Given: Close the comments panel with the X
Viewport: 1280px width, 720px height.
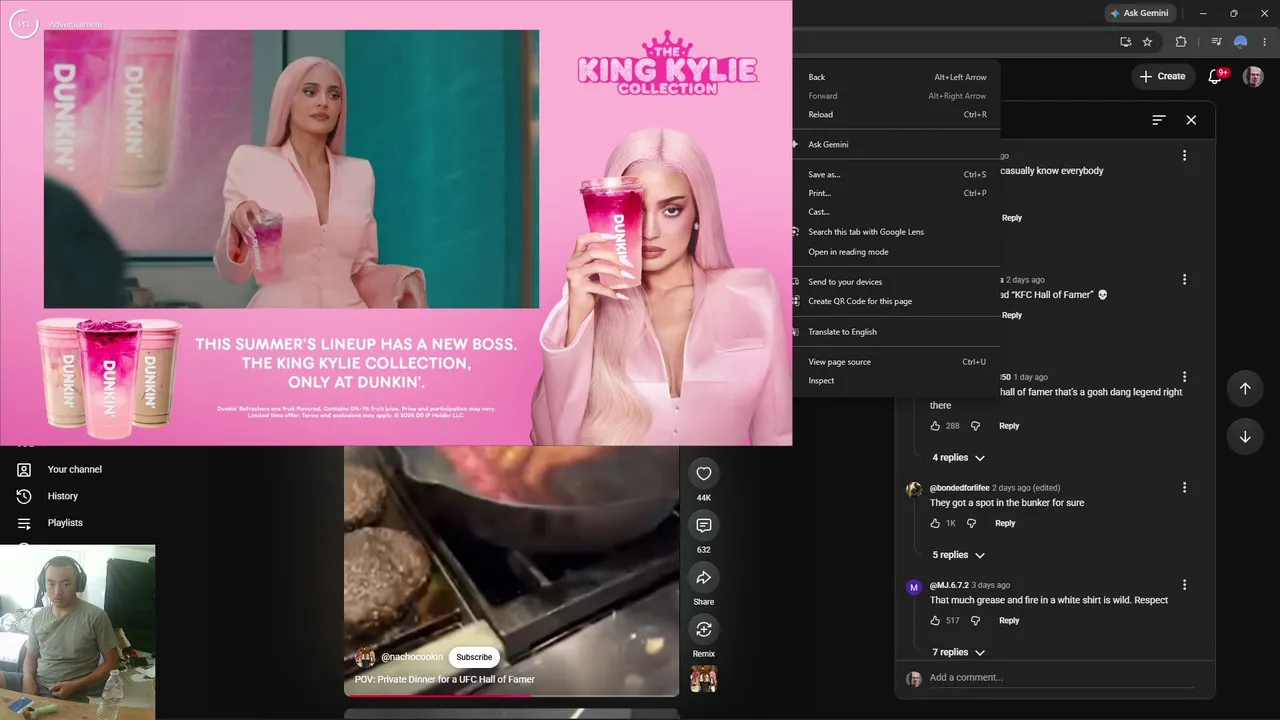Looking at the screenshot, I should [1191, 120].
